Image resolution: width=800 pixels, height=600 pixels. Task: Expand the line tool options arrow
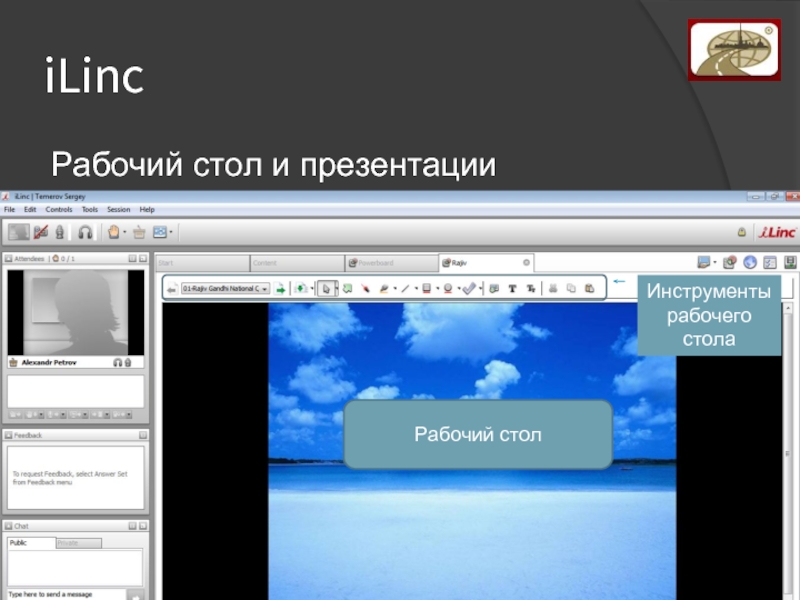(416, 289)
